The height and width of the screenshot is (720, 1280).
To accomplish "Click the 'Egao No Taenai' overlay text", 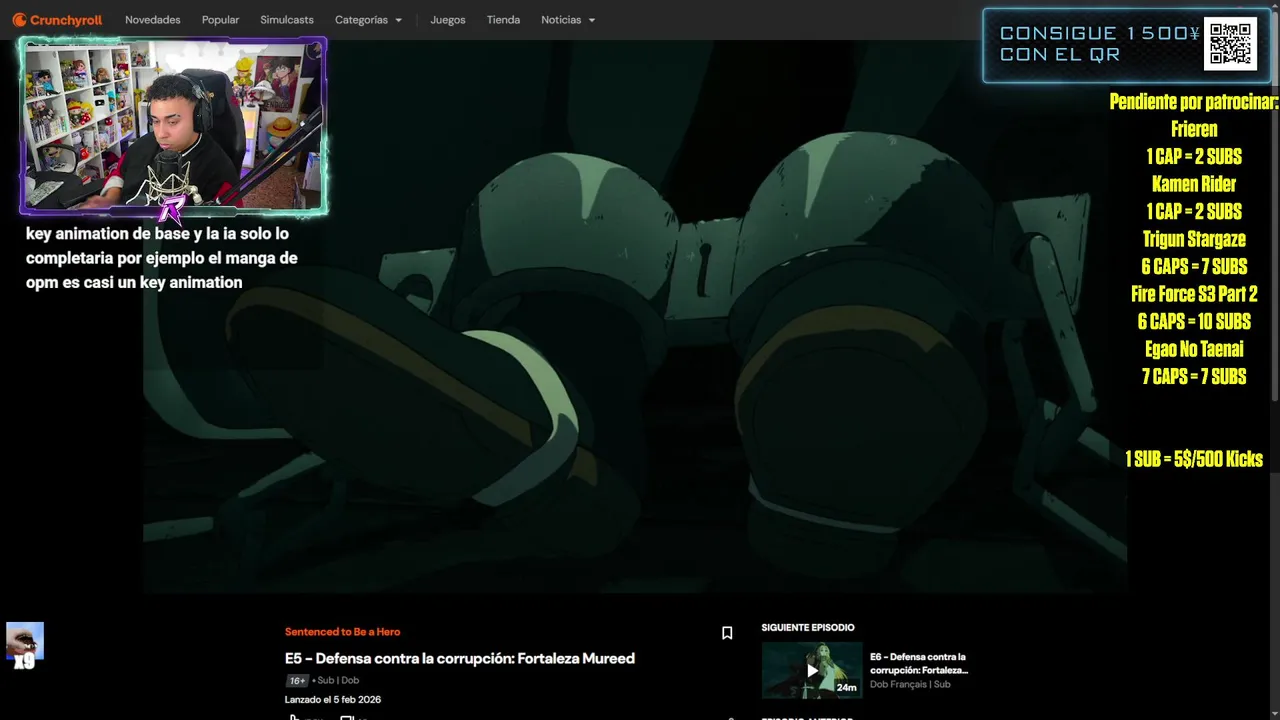I will tap(1194, 350).
